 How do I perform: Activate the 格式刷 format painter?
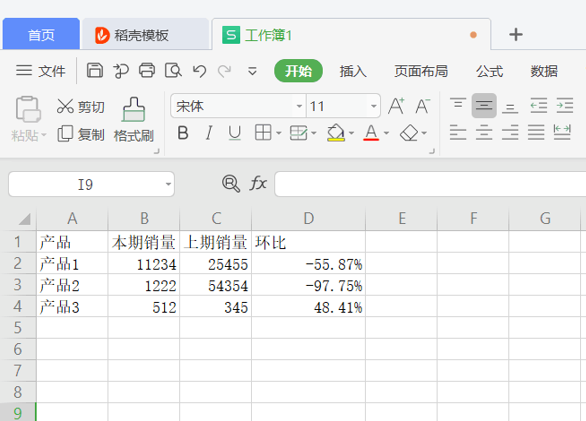coord(133,120)
